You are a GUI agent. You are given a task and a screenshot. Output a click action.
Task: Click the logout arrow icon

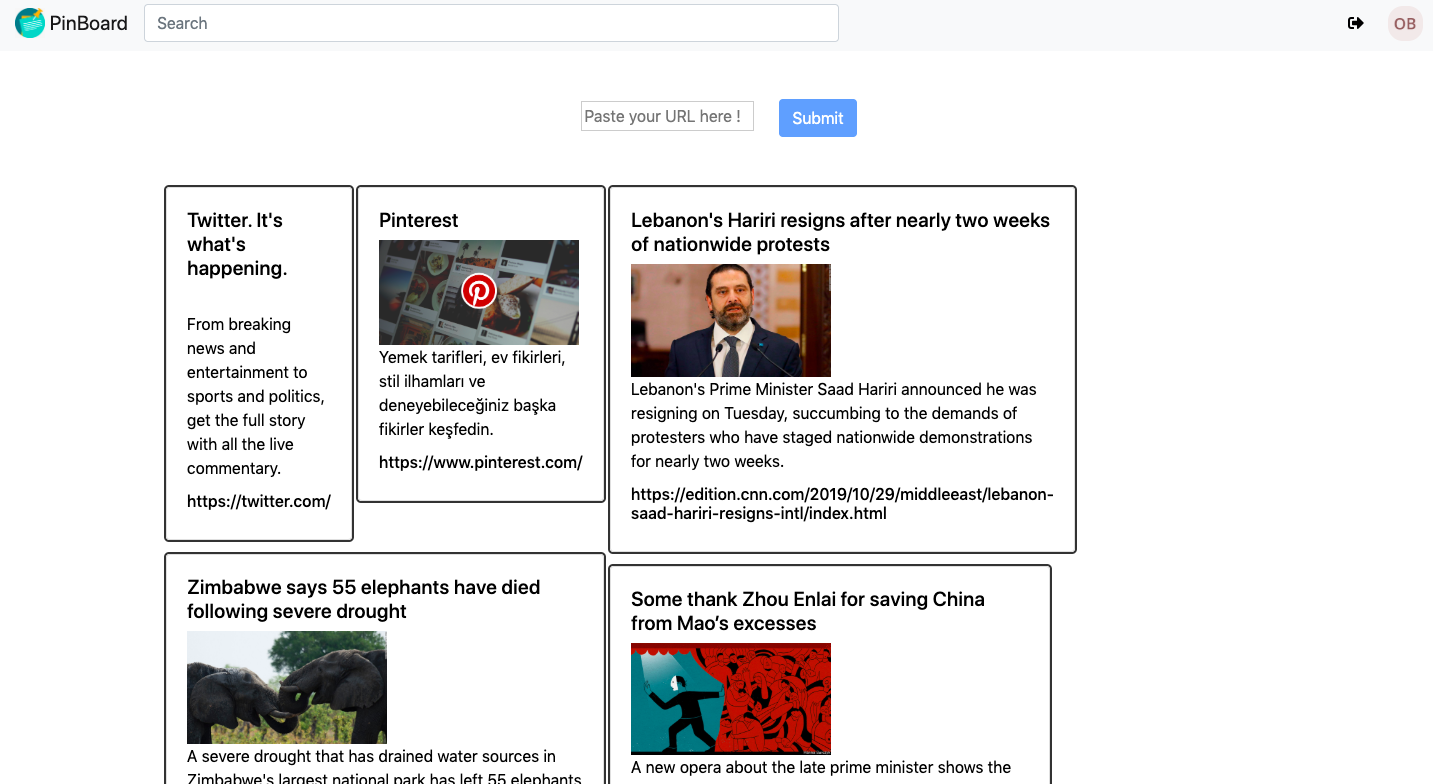(1356, 23)
